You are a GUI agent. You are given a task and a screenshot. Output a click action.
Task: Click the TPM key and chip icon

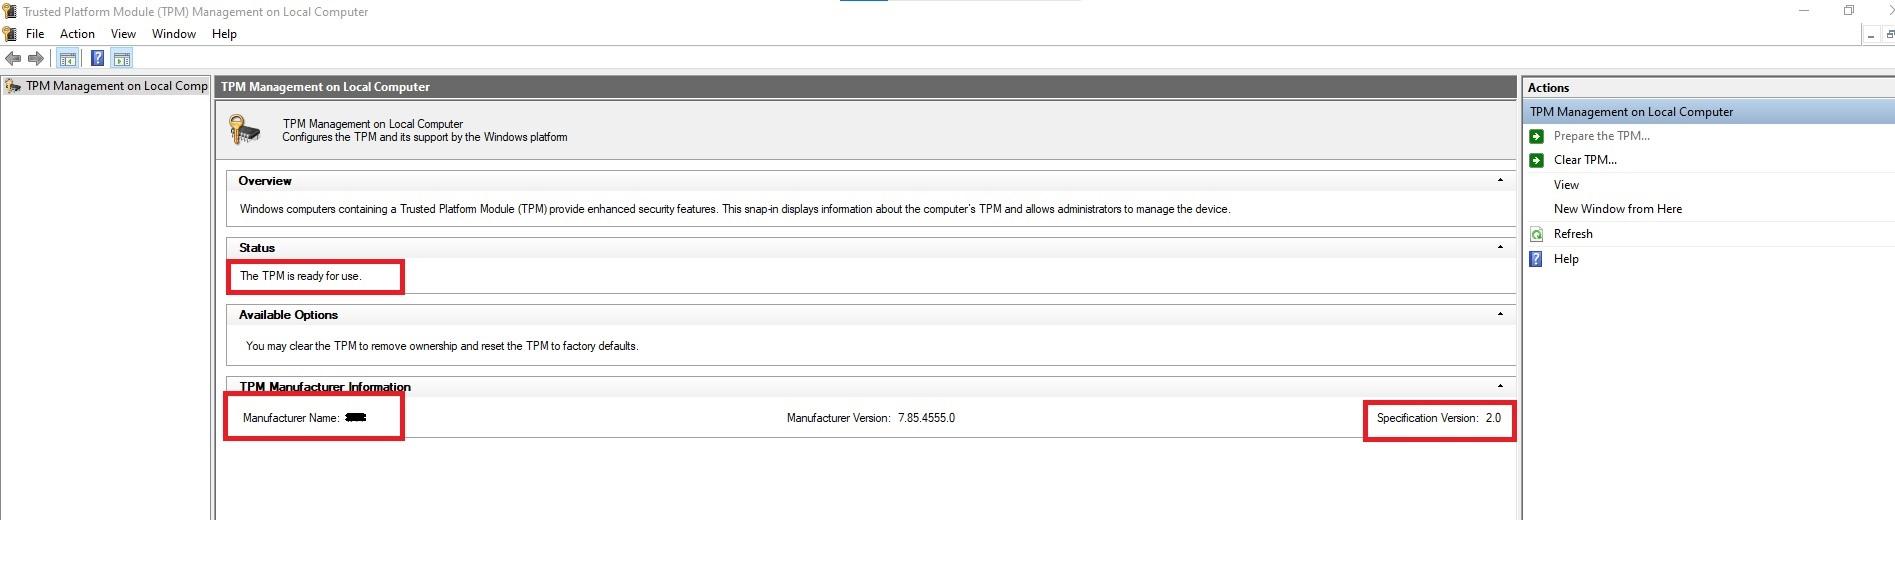point(244,130)
